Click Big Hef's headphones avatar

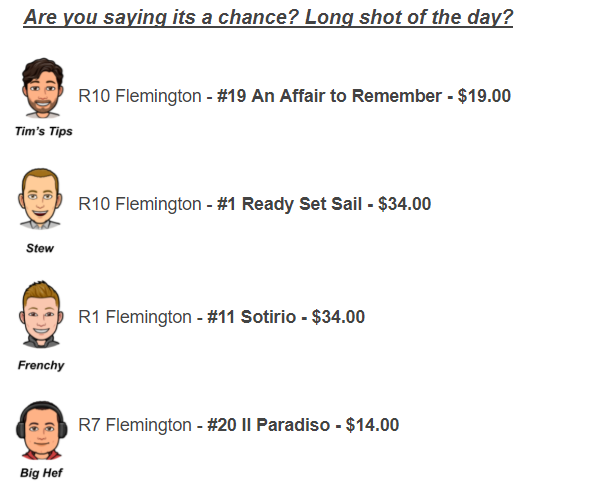(42, 430)
